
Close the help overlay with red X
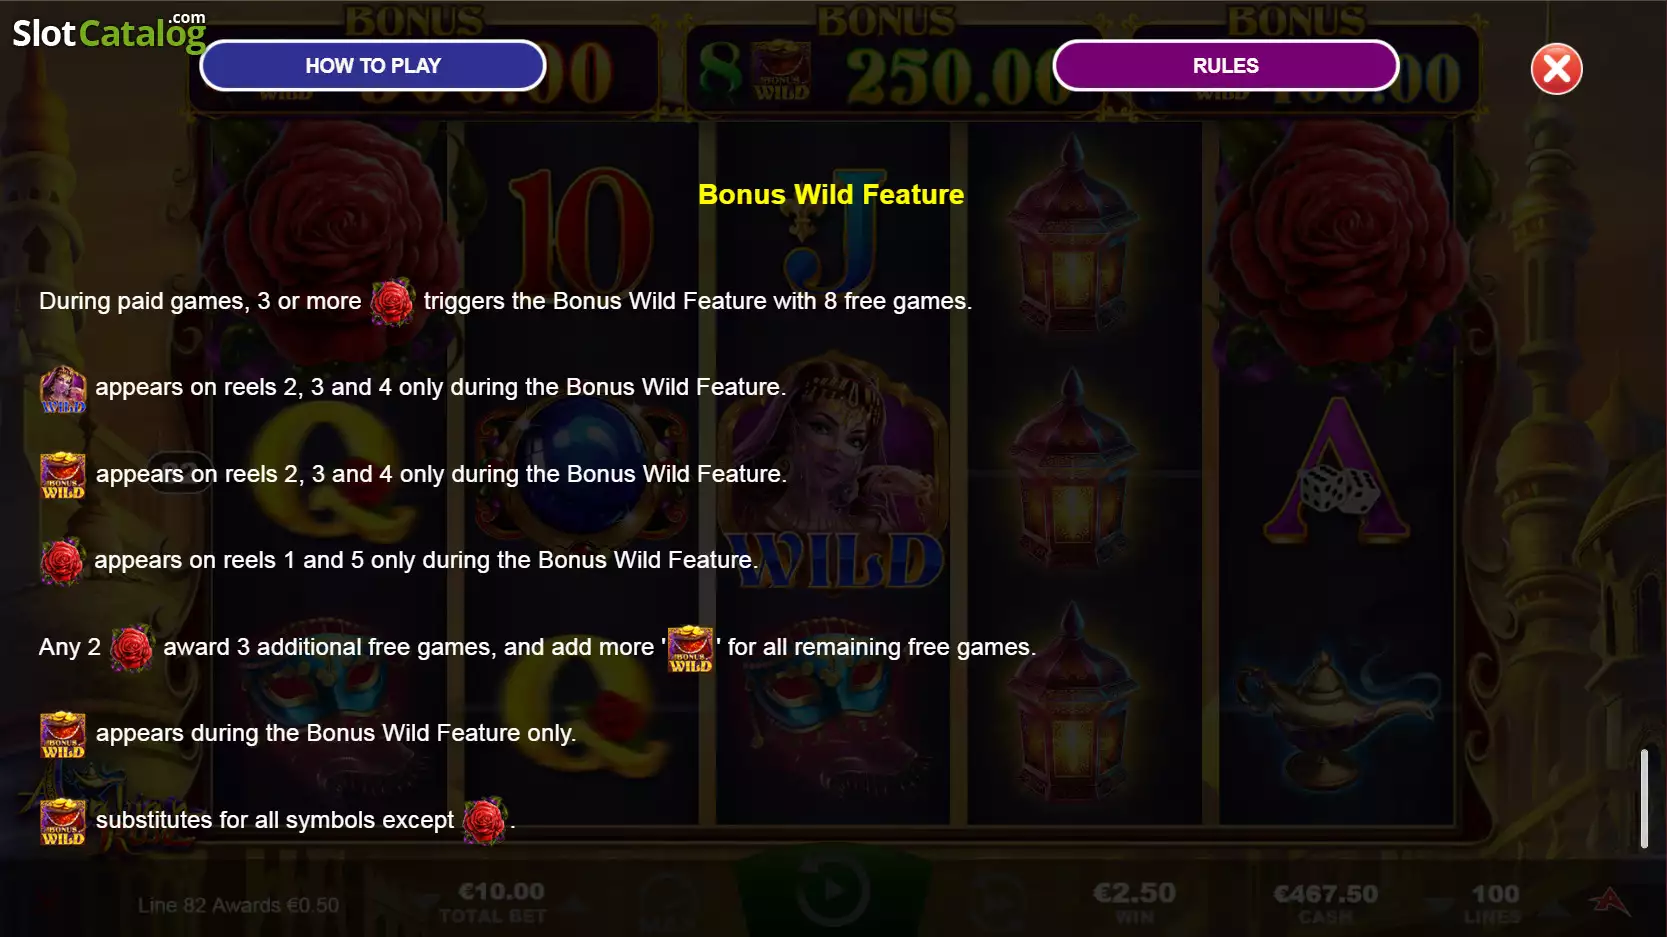click(1557, 69)
